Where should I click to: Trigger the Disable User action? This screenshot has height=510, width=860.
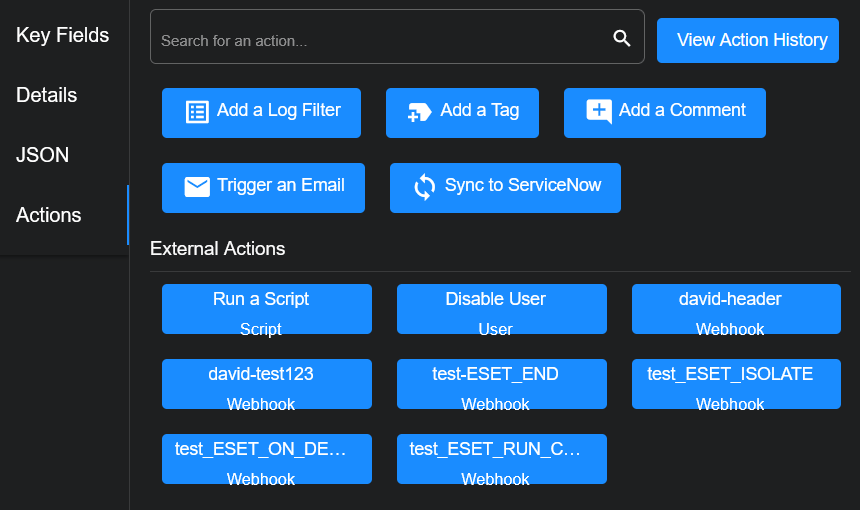(x=501, y=309)
